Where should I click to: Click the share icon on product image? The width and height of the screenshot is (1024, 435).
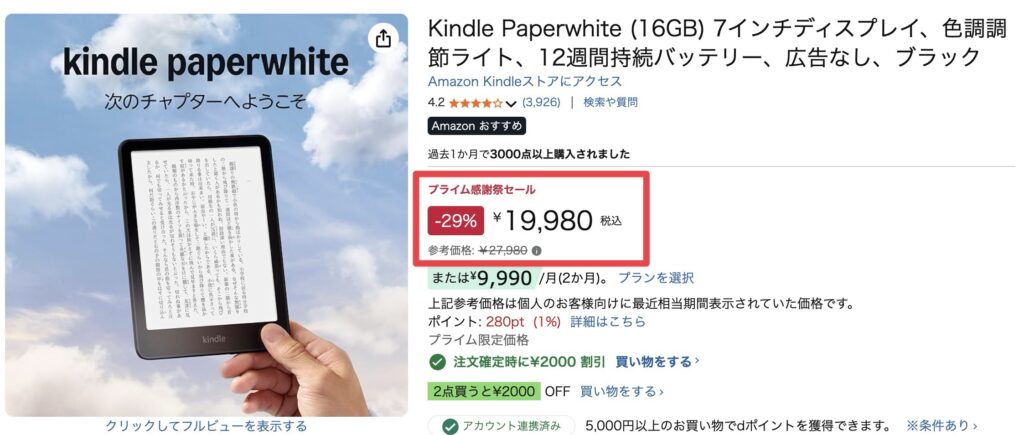[384, 39]
